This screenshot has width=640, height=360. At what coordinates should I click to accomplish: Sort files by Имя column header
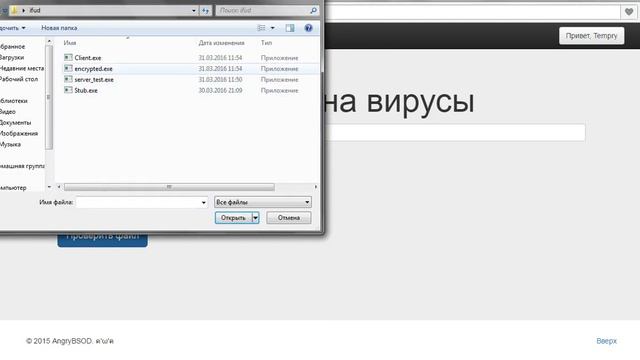[70, 43]
